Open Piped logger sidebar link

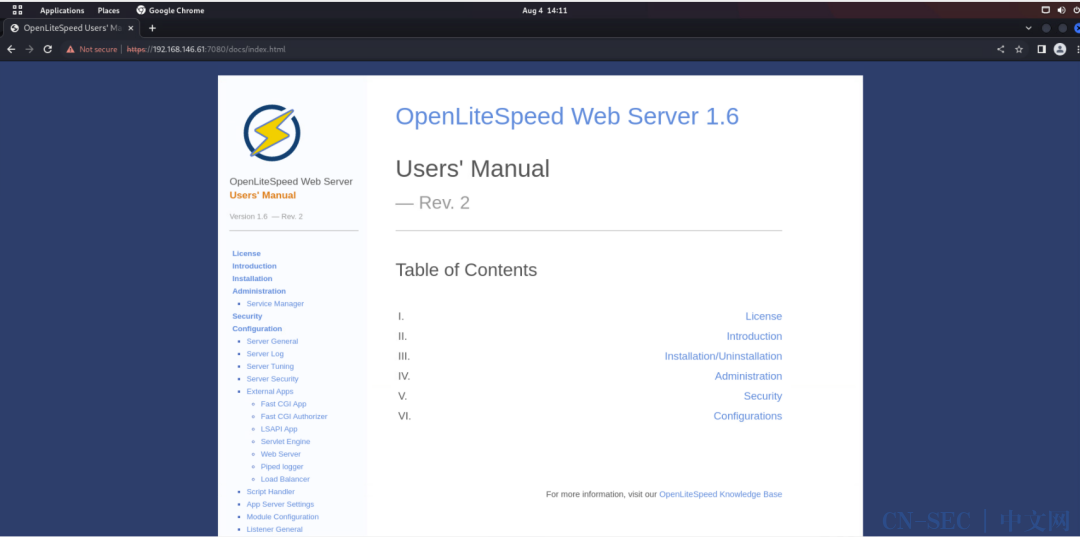(282, 466)
